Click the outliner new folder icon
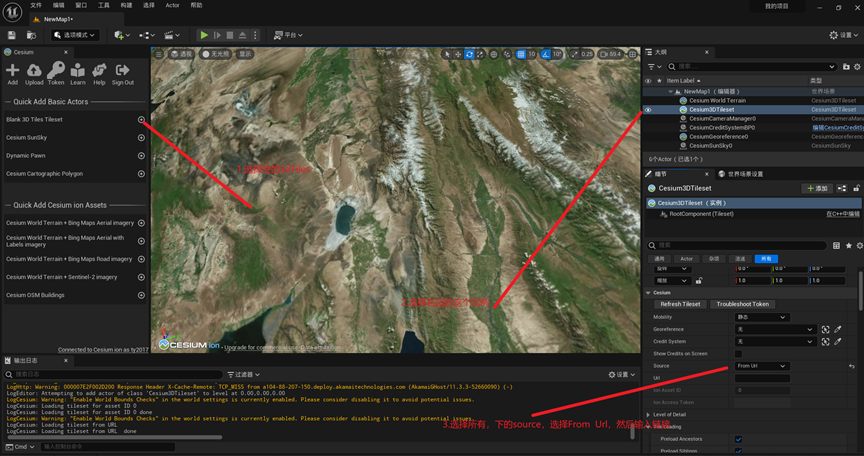 tap(846, 67)
